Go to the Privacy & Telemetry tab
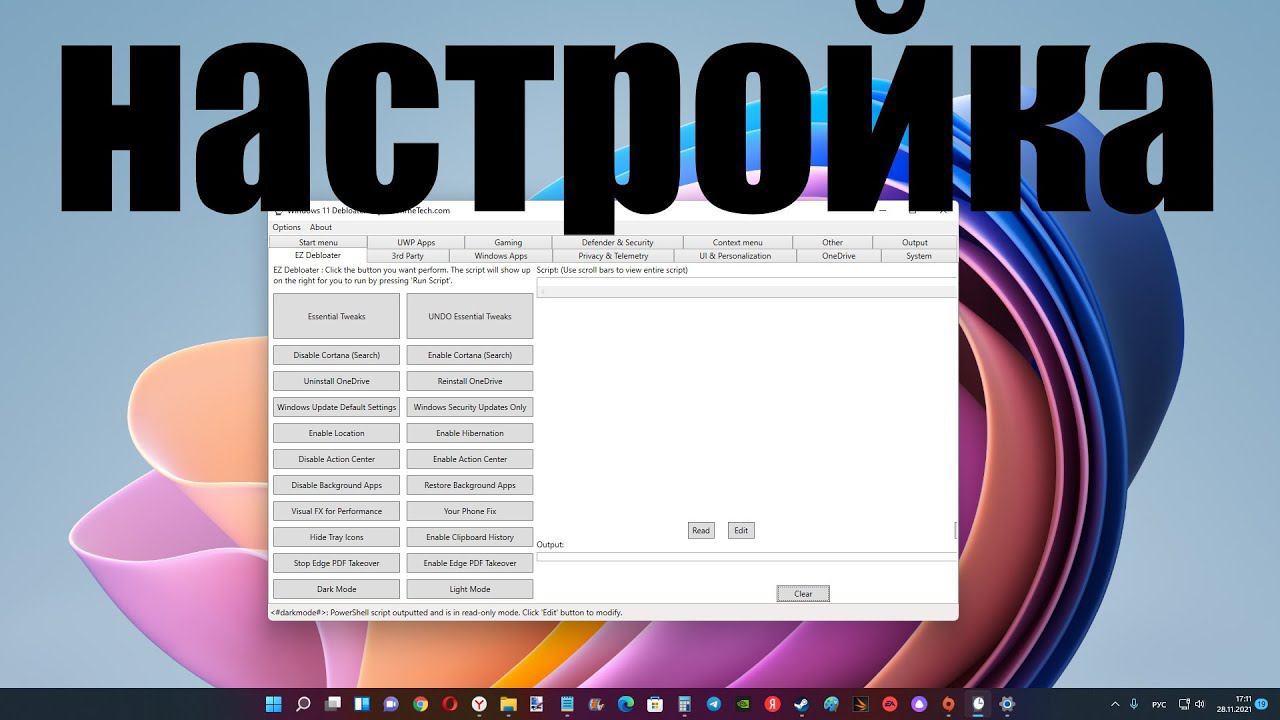Image resolution: width=1280 pixels, height=720 pixels. 613,256
